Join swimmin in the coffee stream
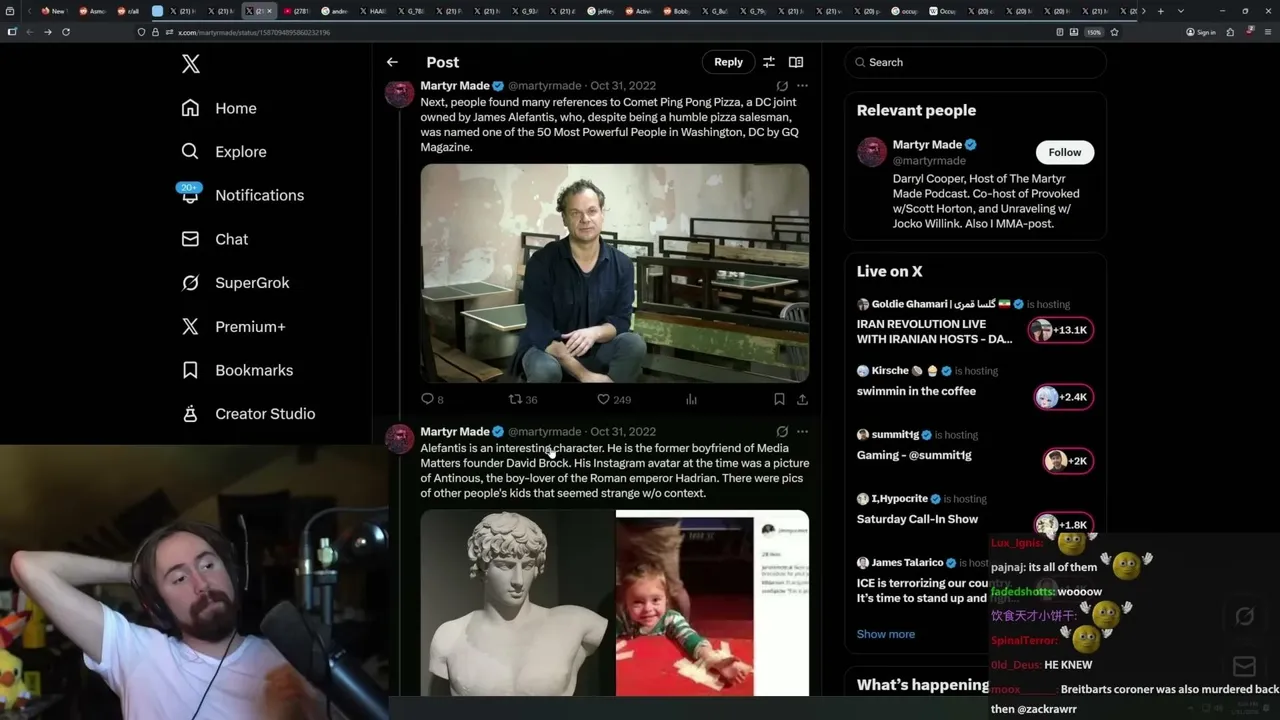The width and height of the screenshot is (1280, 720). tap(1064, 397)
